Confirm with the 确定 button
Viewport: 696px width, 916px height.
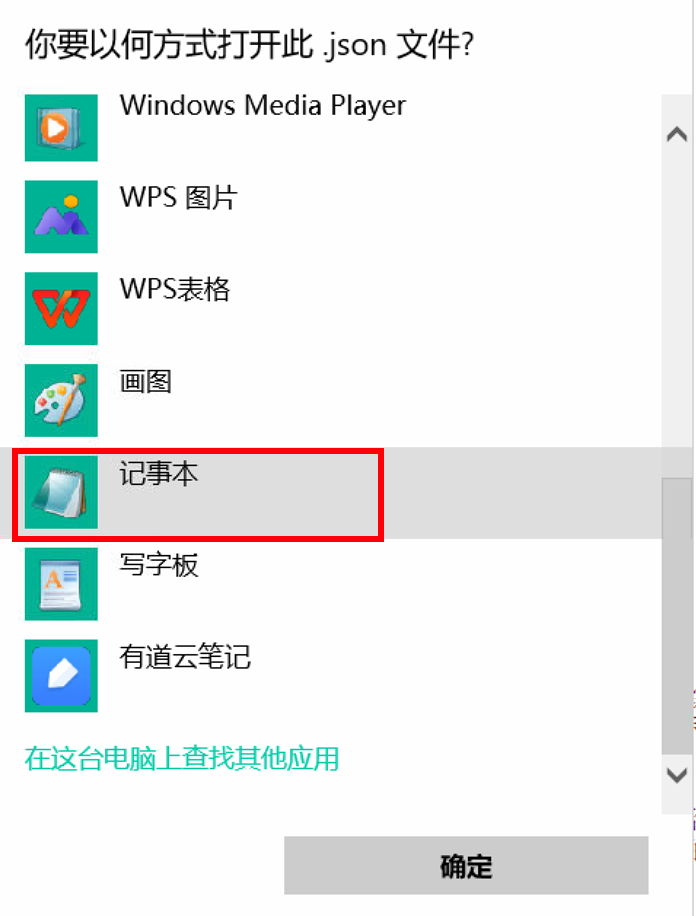[x=466, y=865]
